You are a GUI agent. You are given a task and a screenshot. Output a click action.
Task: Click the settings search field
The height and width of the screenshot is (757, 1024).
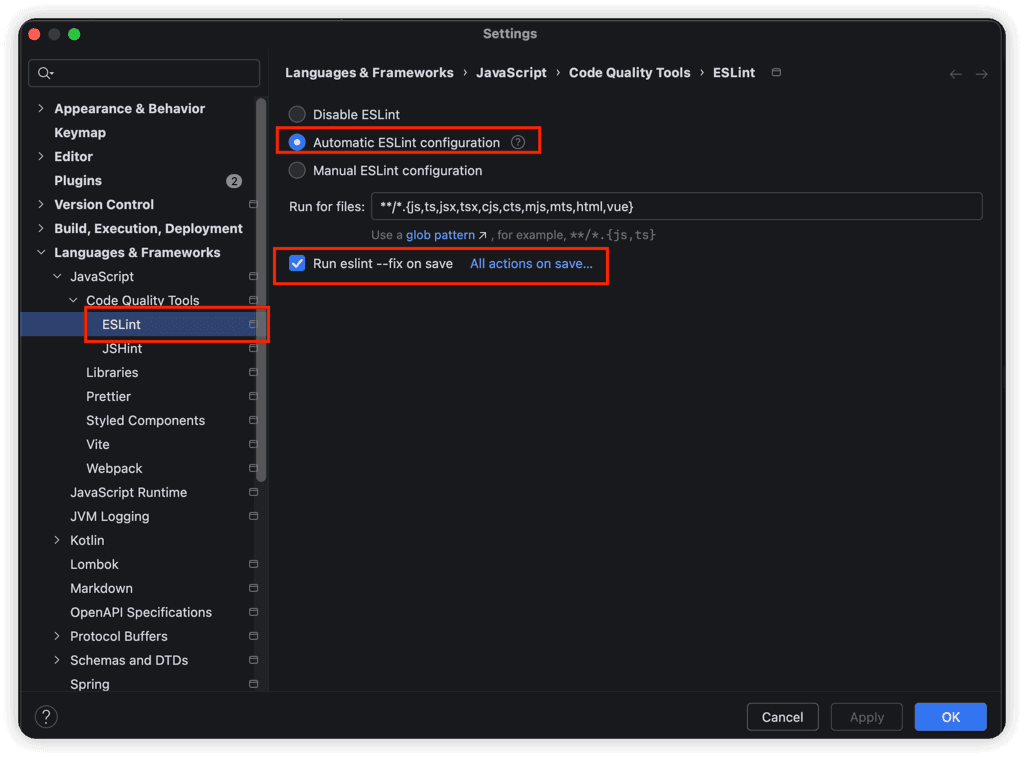[x=144, y=73]
